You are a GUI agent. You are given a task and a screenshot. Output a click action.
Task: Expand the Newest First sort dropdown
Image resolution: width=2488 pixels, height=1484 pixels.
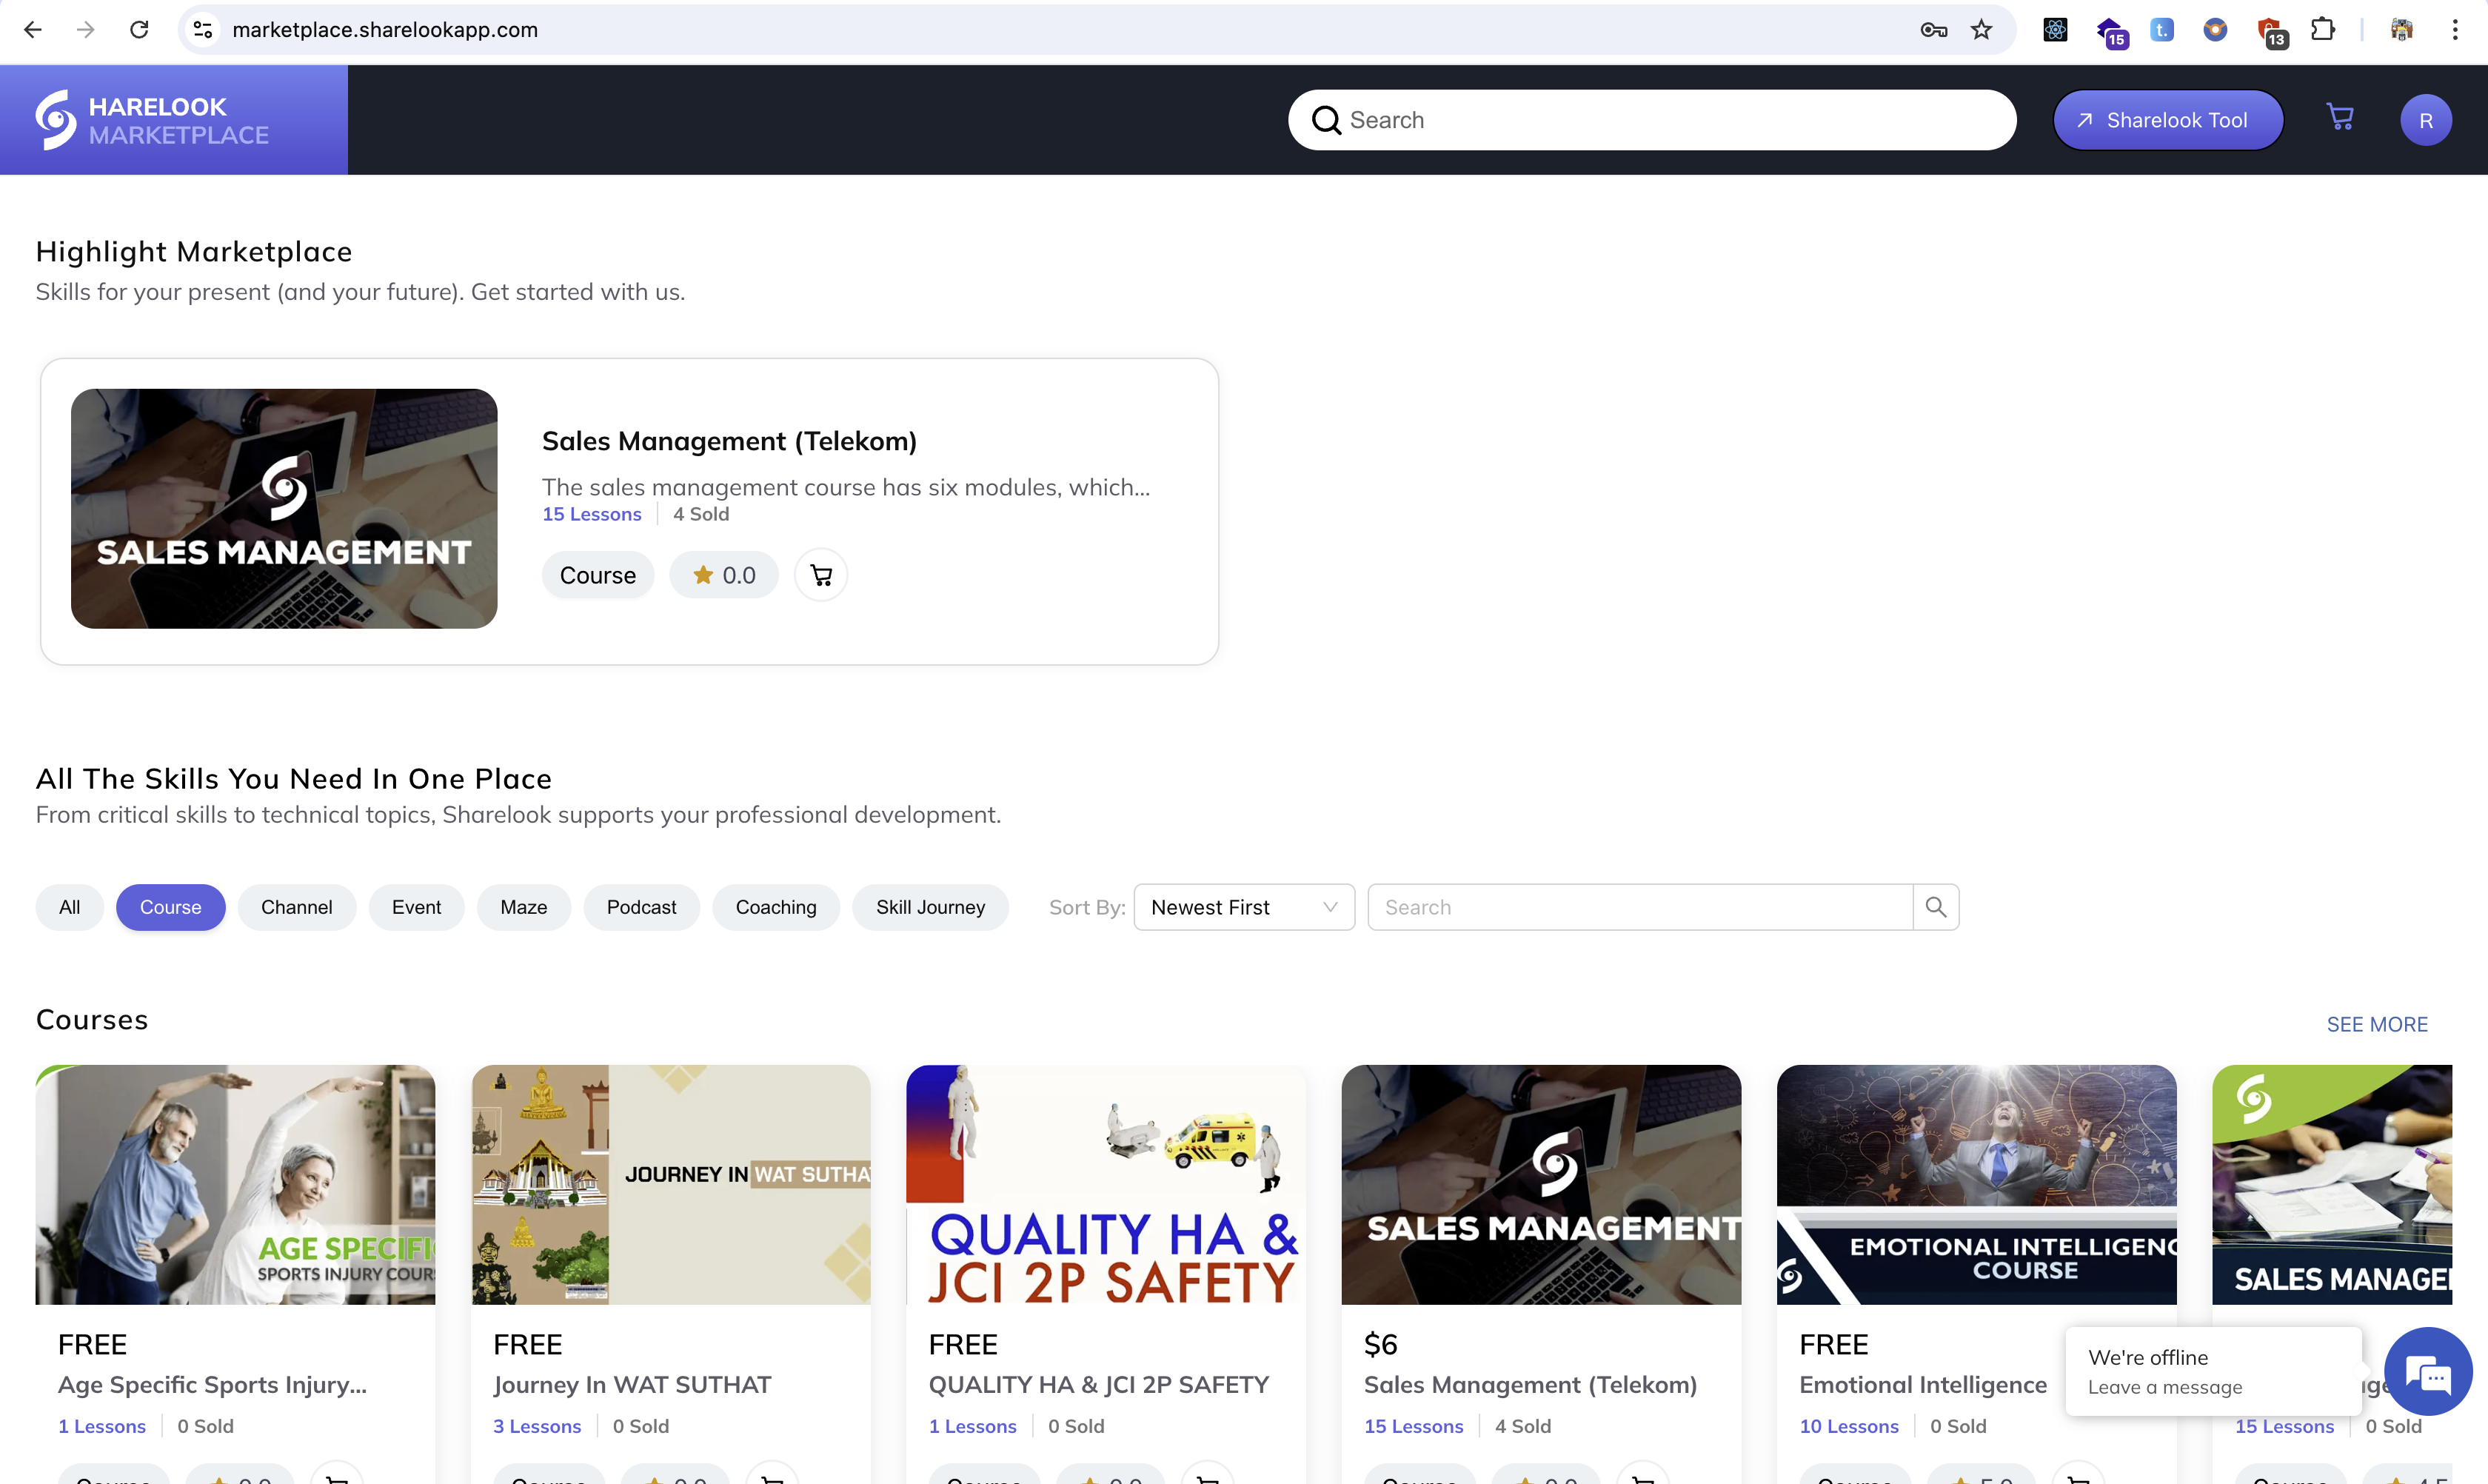(1244, 907)
